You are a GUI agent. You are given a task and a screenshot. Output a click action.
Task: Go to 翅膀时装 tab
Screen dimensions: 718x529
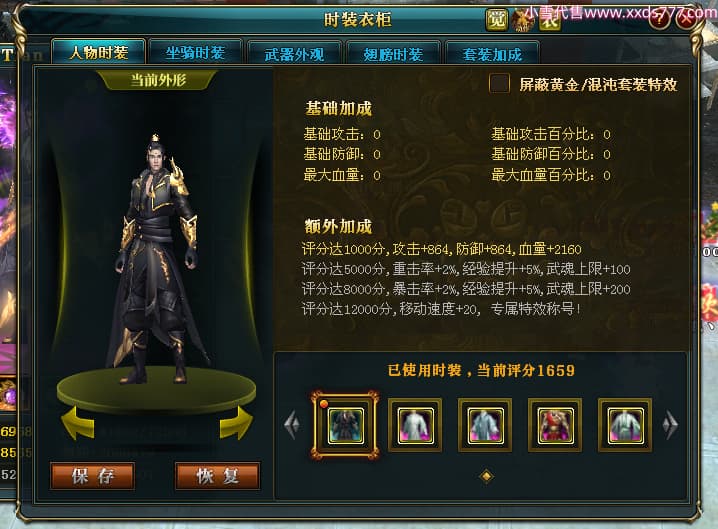point(393,54)
